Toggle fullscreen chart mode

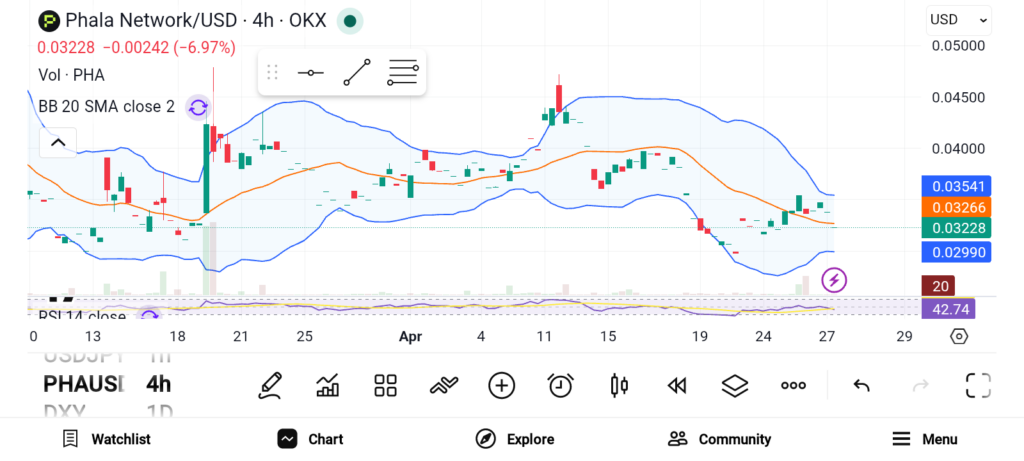[x=977, y=385]
